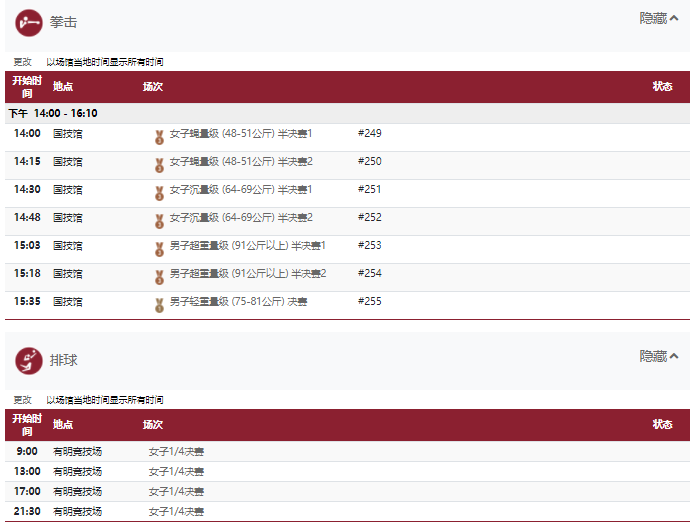Screen dimensions: 696x527
Task: Click 有明竞技场 venue in the 13:00 row
Action: tap(78, 472)
